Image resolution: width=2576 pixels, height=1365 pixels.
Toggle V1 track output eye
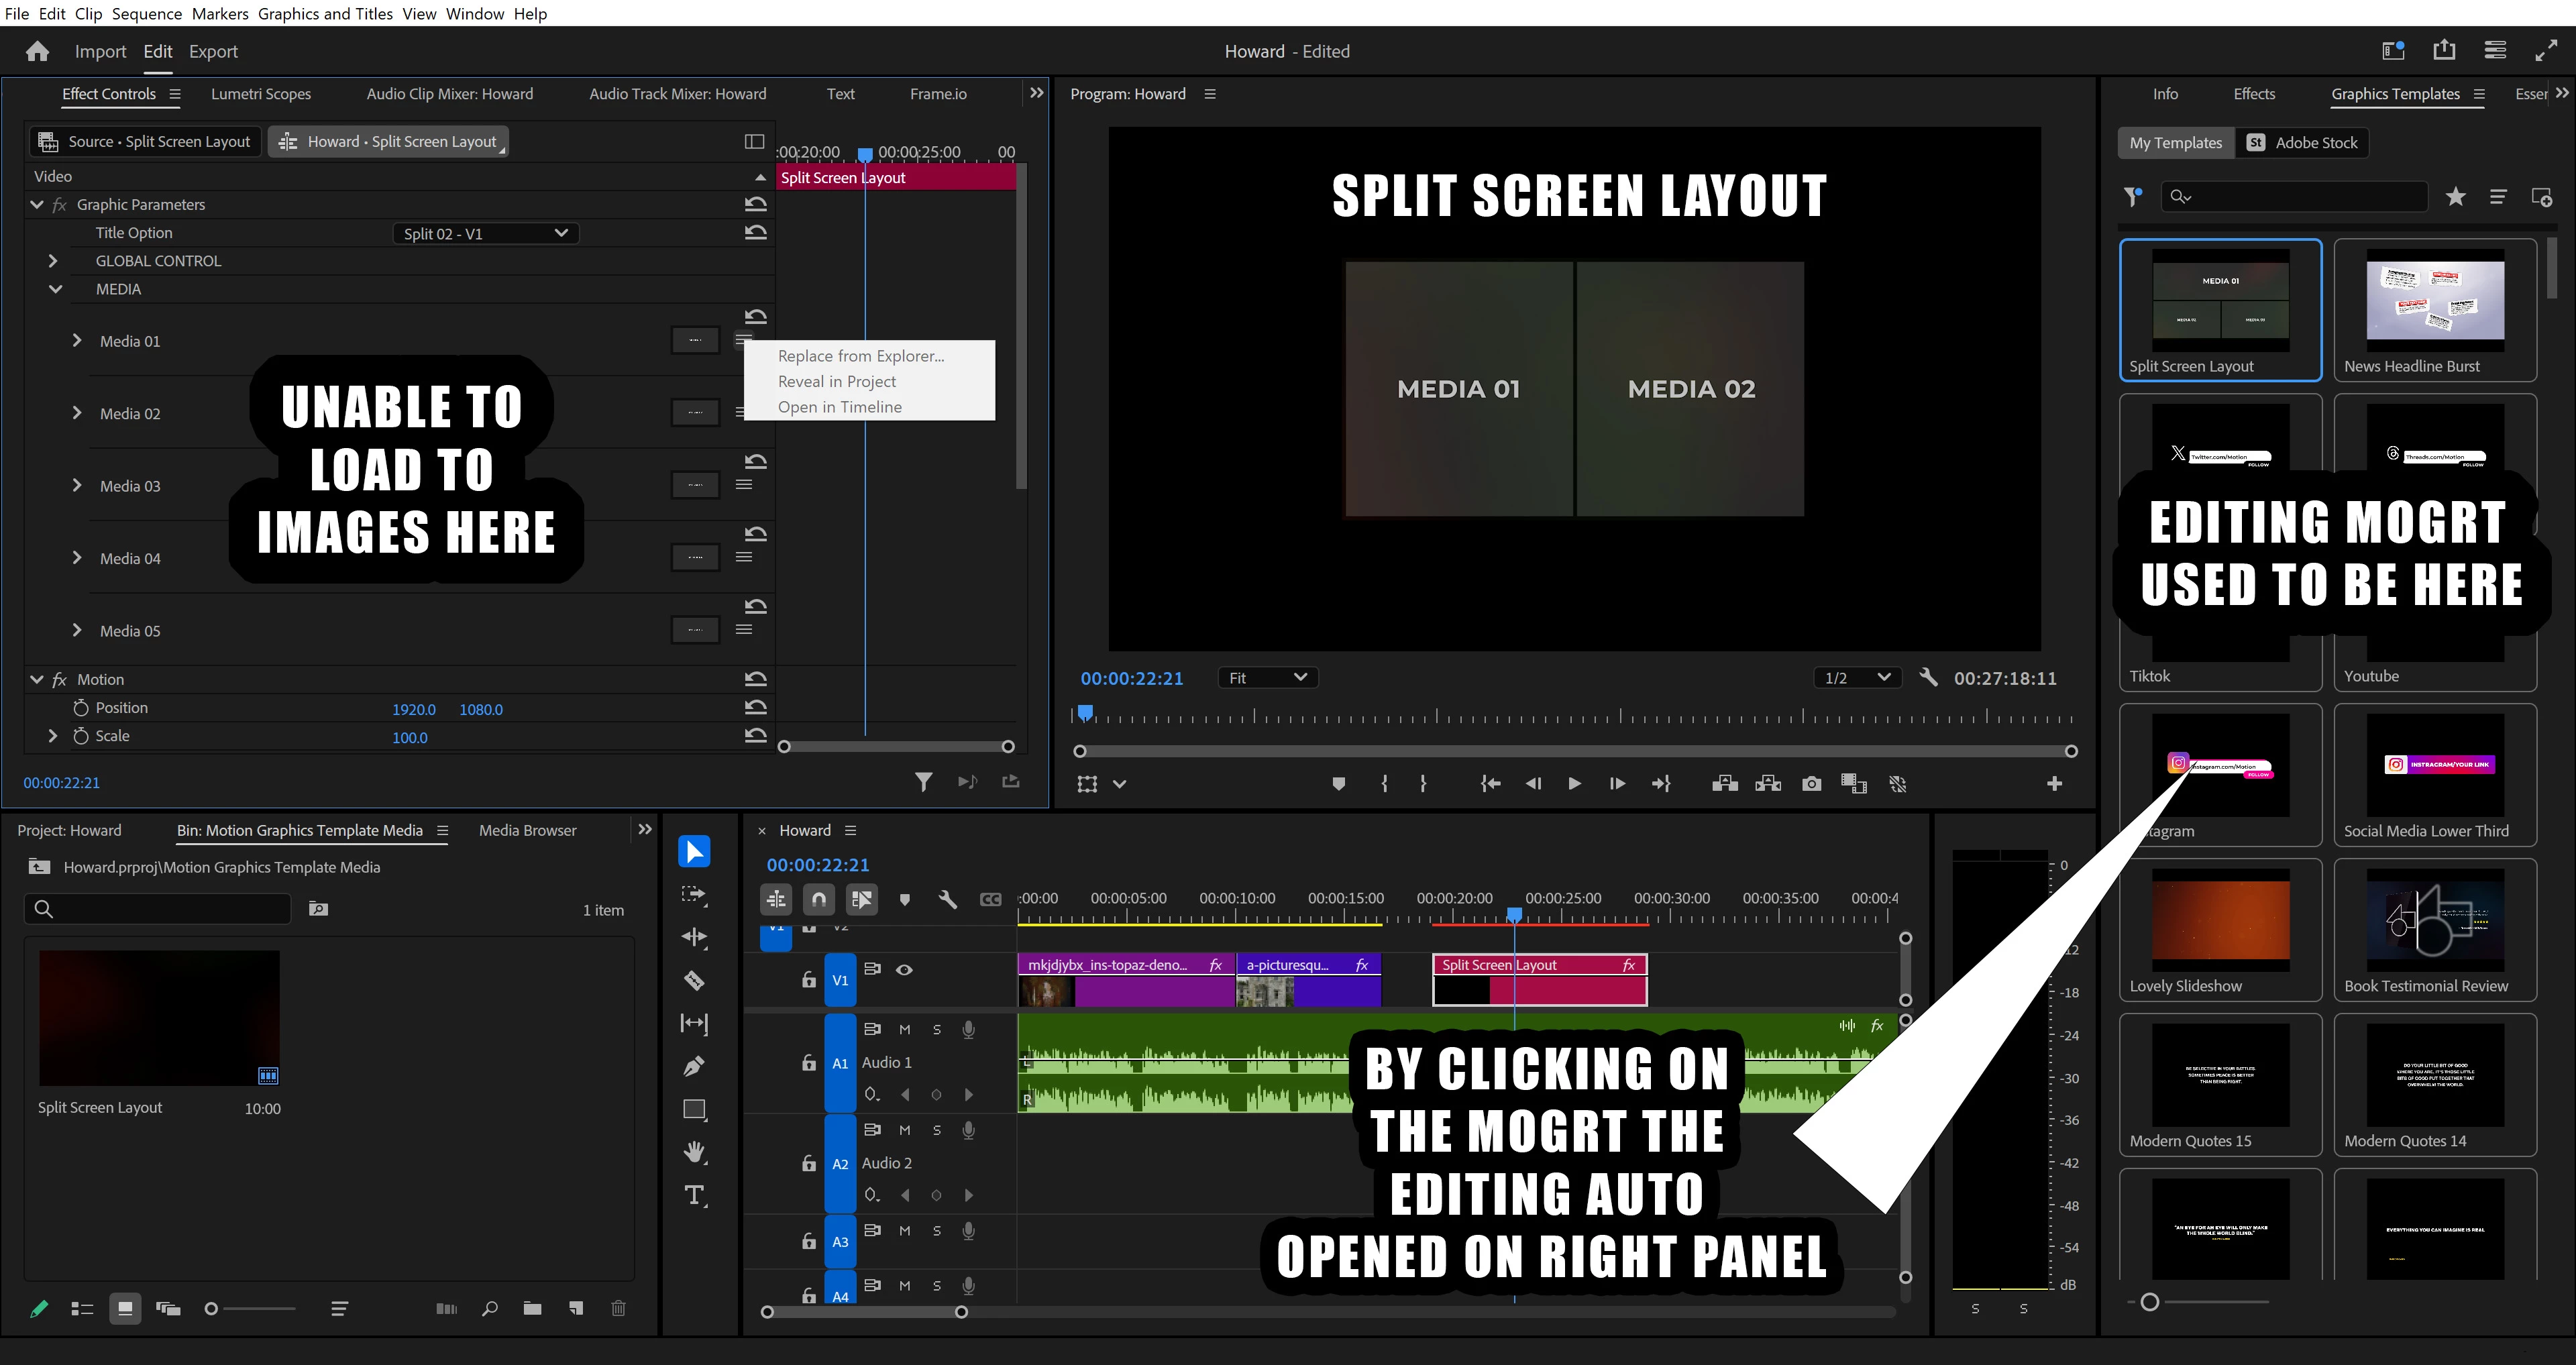tap(904, 970)
